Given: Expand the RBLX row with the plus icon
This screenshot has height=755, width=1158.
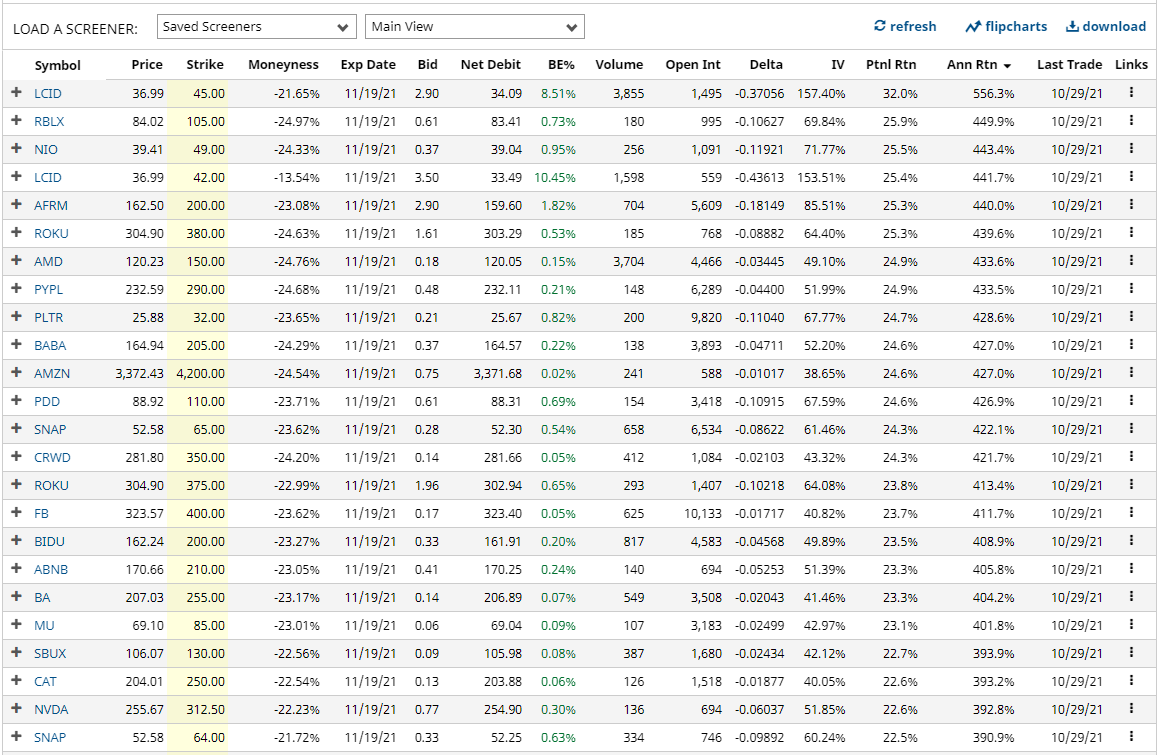Looking at the screenshot, I should tap(16, 120).
